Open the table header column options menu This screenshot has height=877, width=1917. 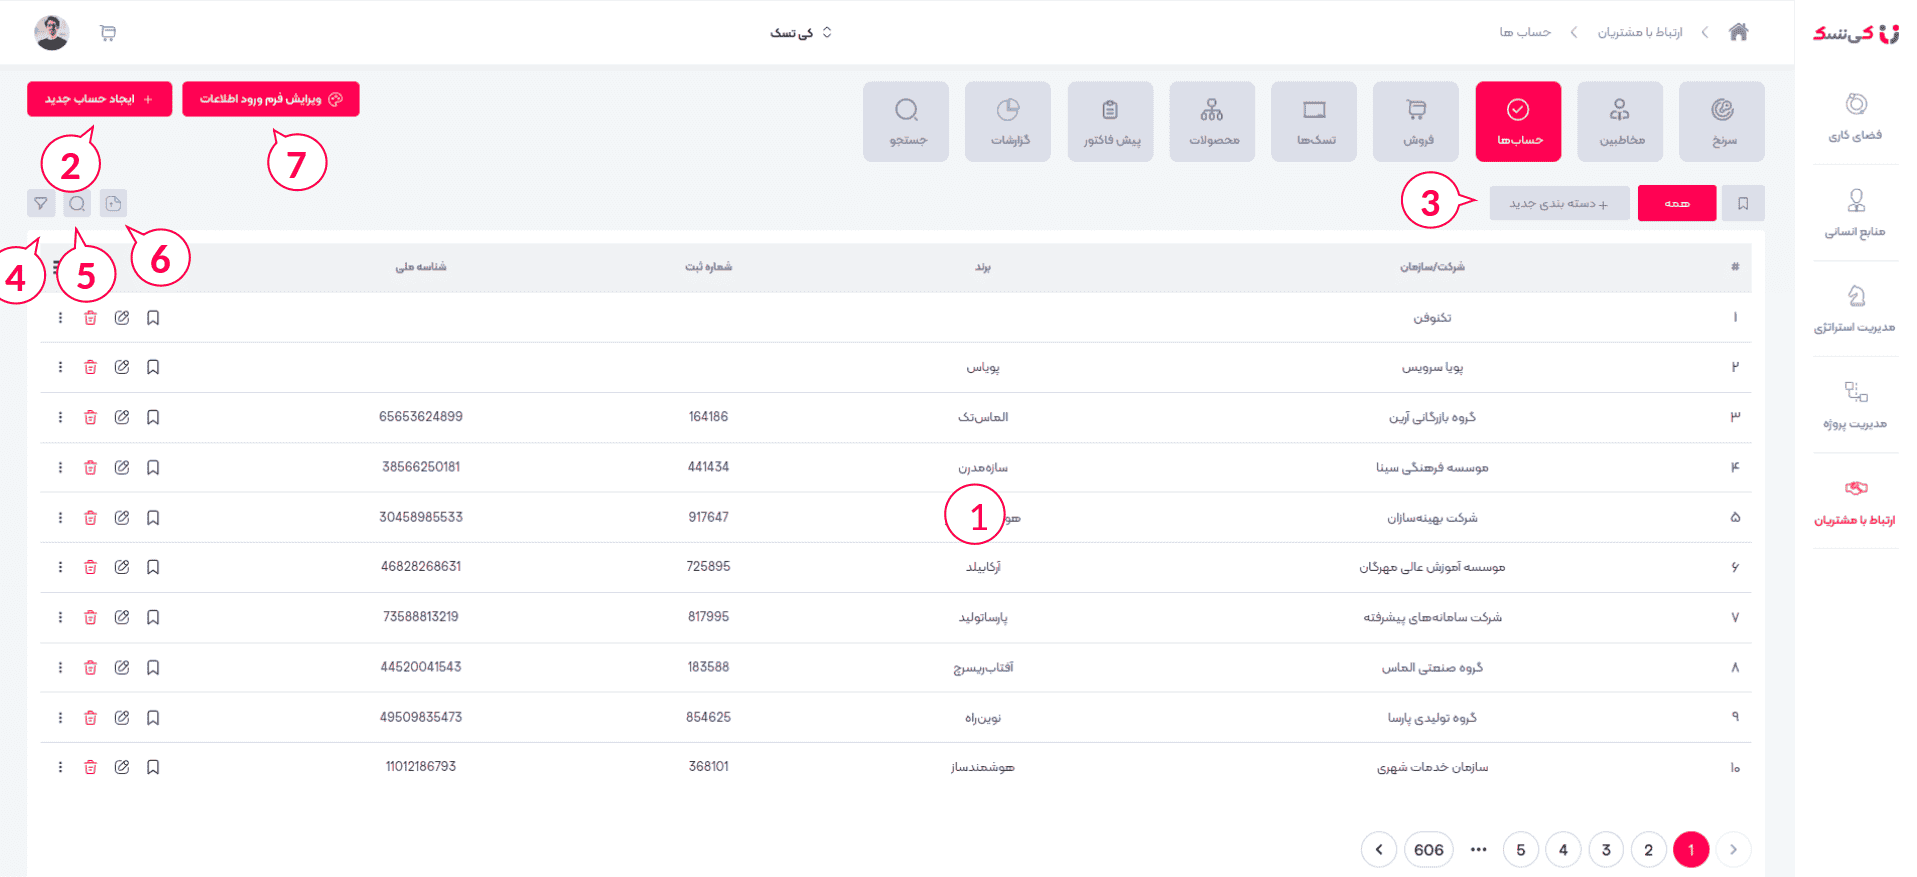click(x=56, y=267)
